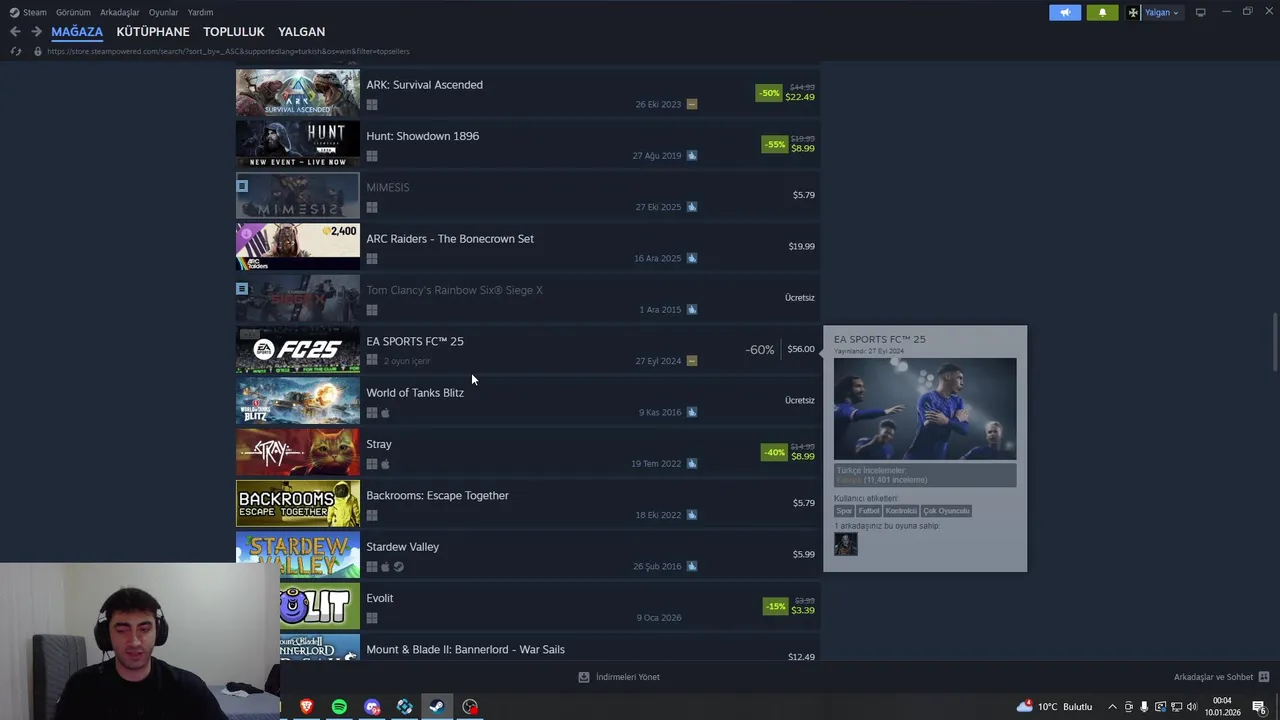Click the microphone icon in system tray
Image resolution: width=1280 pixels, height=720 pixels.
1144,707
